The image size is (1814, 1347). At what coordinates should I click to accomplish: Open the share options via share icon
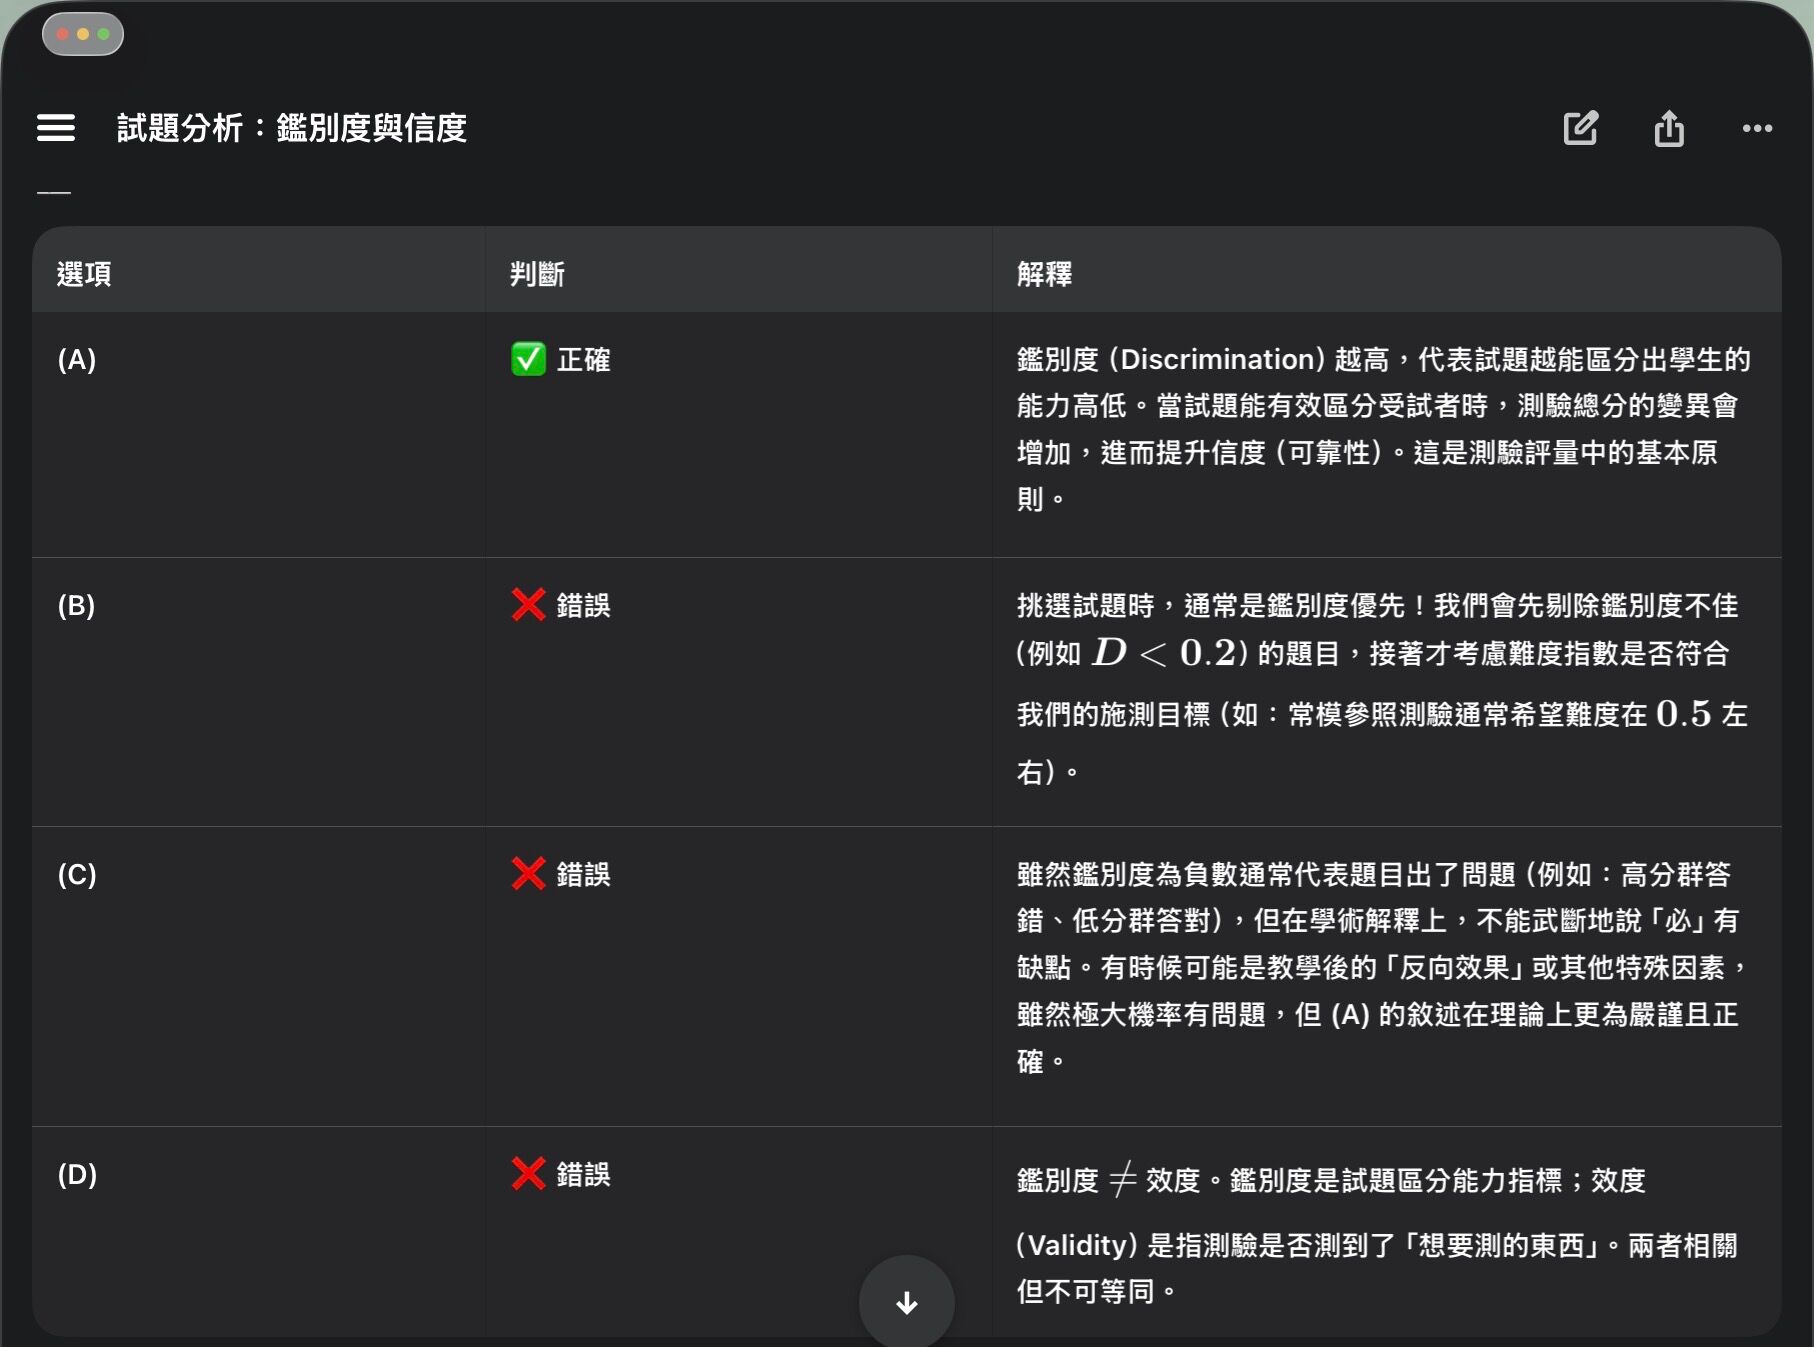coord(1669,128)
